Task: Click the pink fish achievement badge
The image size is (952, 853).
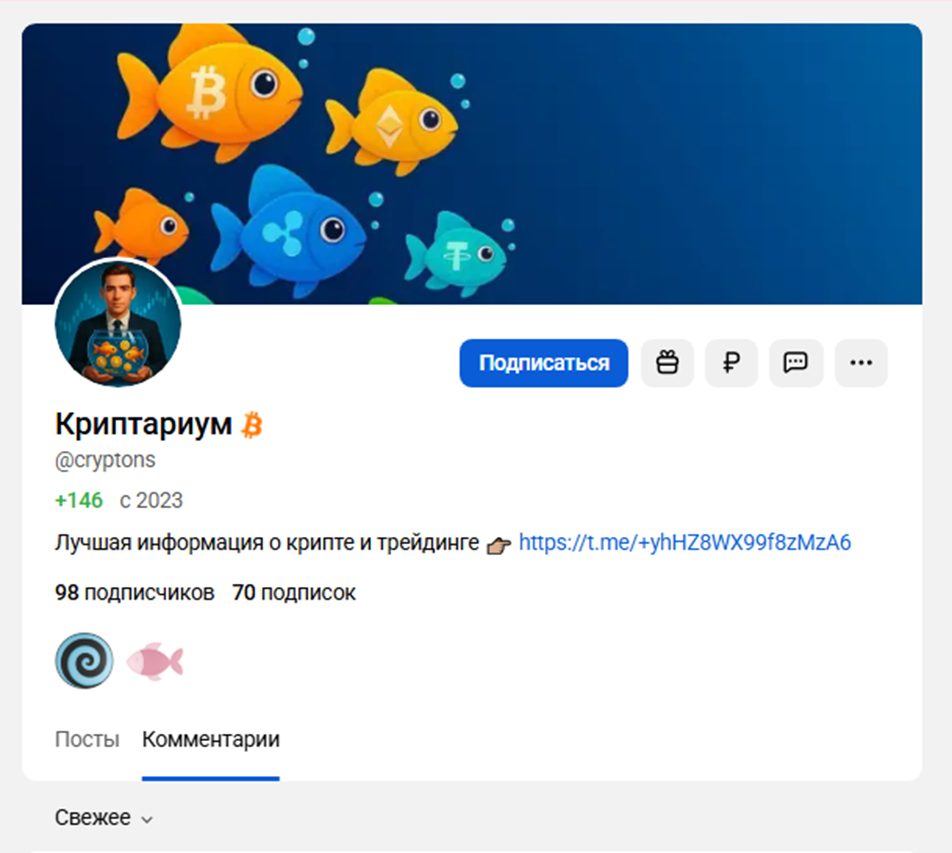Action: 155,661
